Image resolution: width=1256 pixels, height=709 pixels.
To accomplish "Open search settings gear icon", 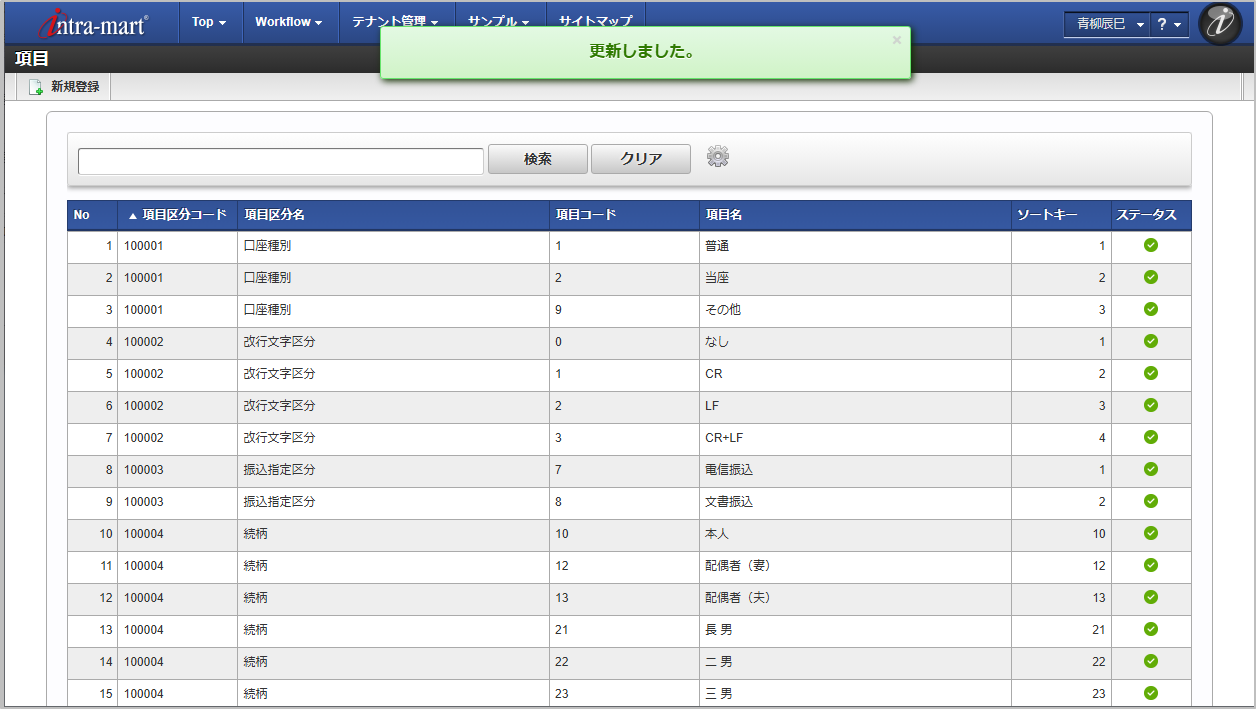I will click(718, 157).
